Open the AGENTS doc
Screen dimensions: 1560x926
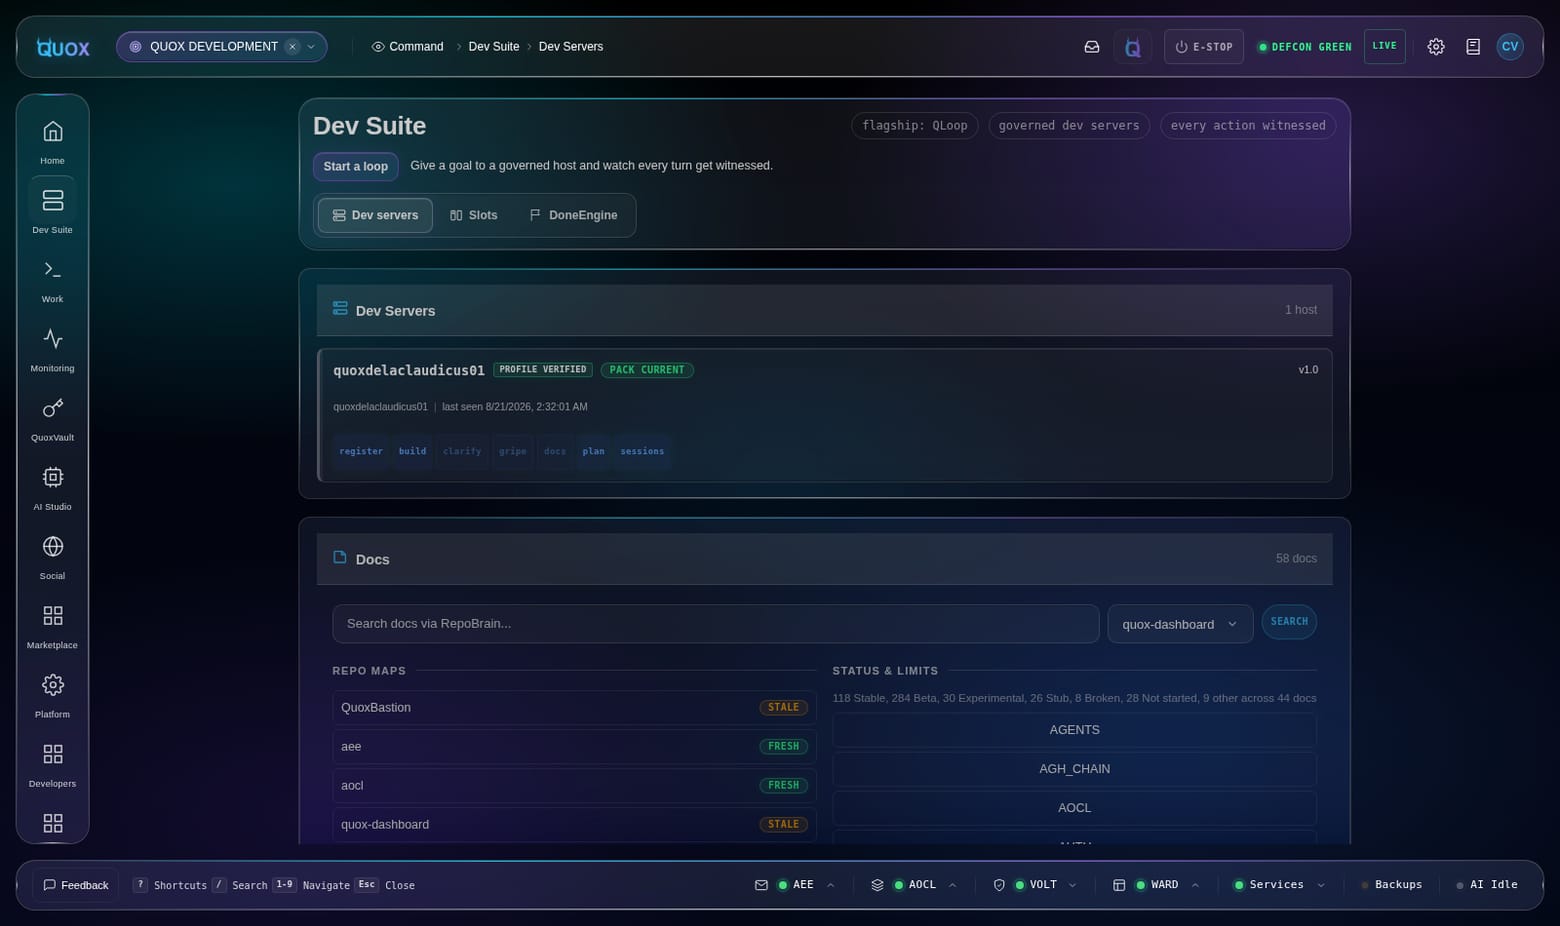1074,730
